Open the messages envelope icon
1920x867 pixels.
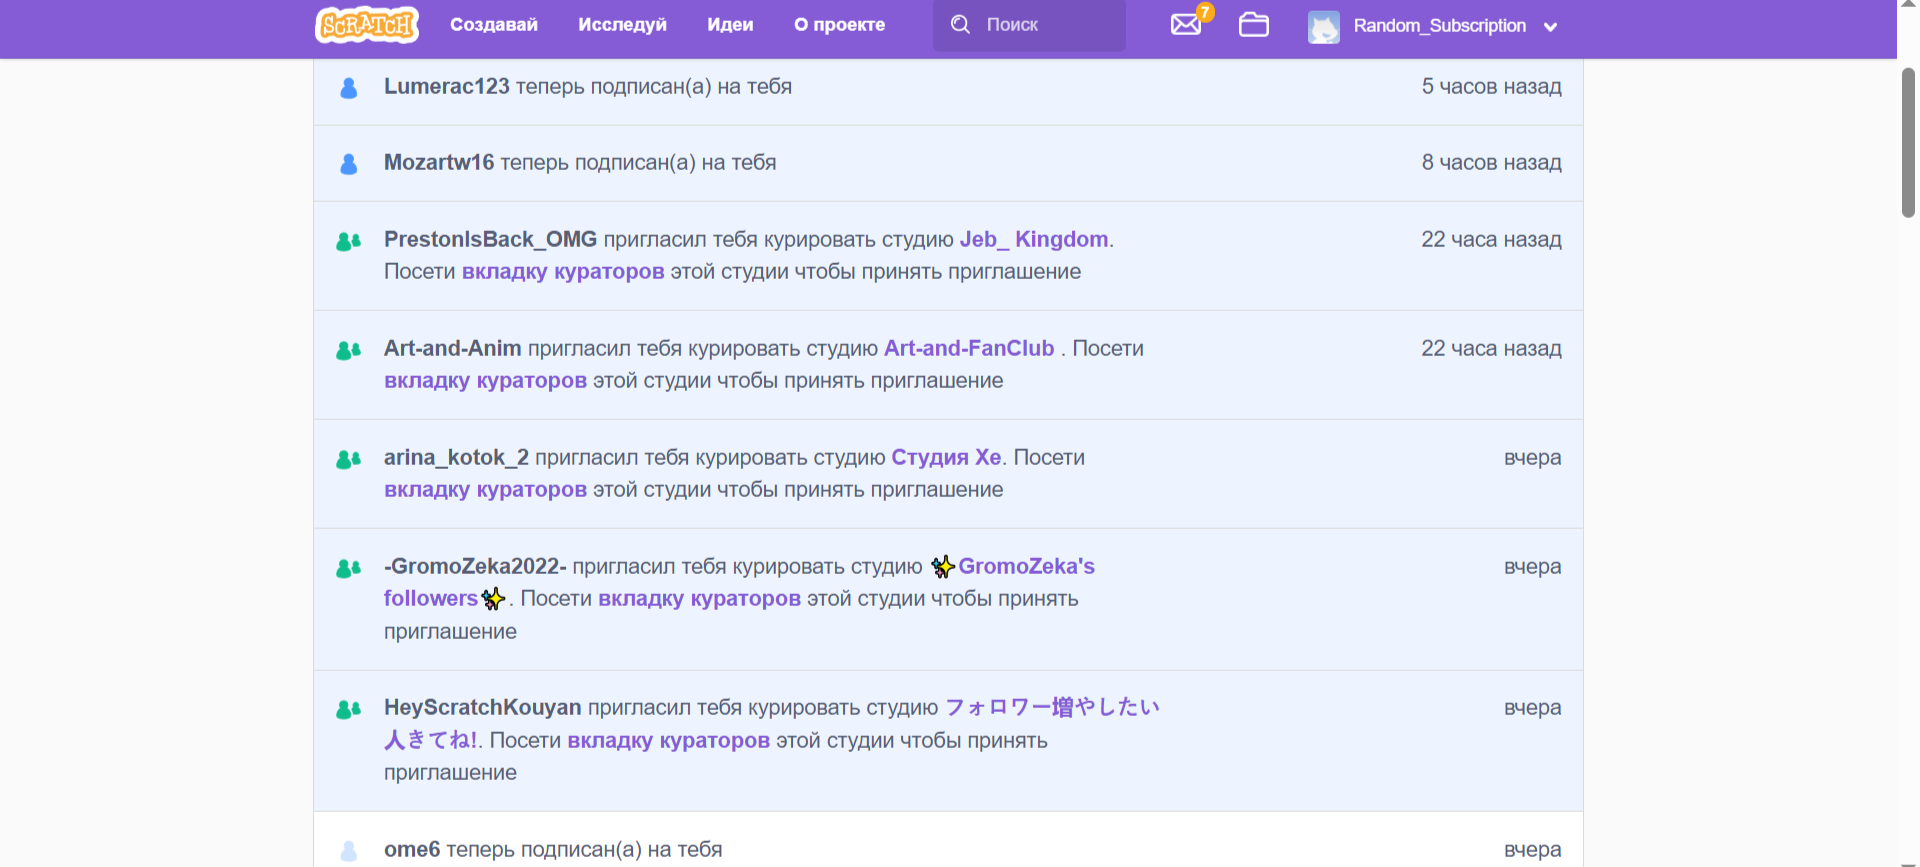click(x=1186, y=25)
